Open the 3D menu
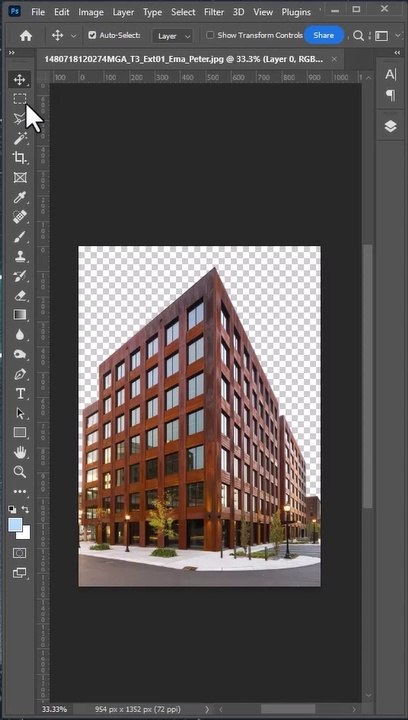 pos(239,12)
